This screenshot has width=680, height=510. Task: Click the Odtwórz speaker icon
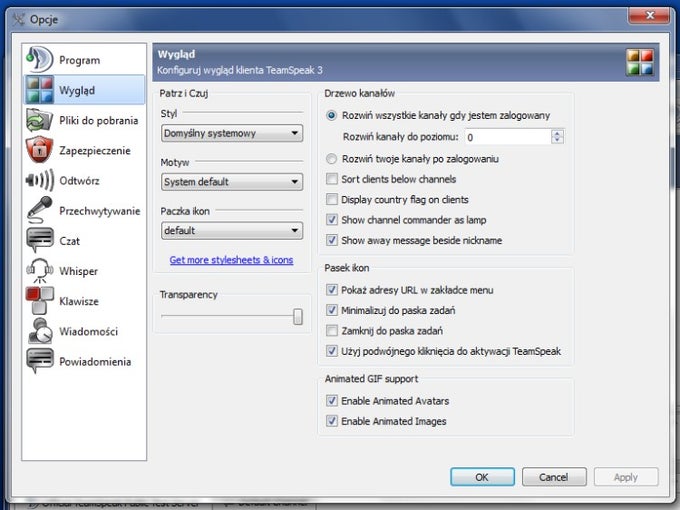pyautogui.click(x=39, y=180)
